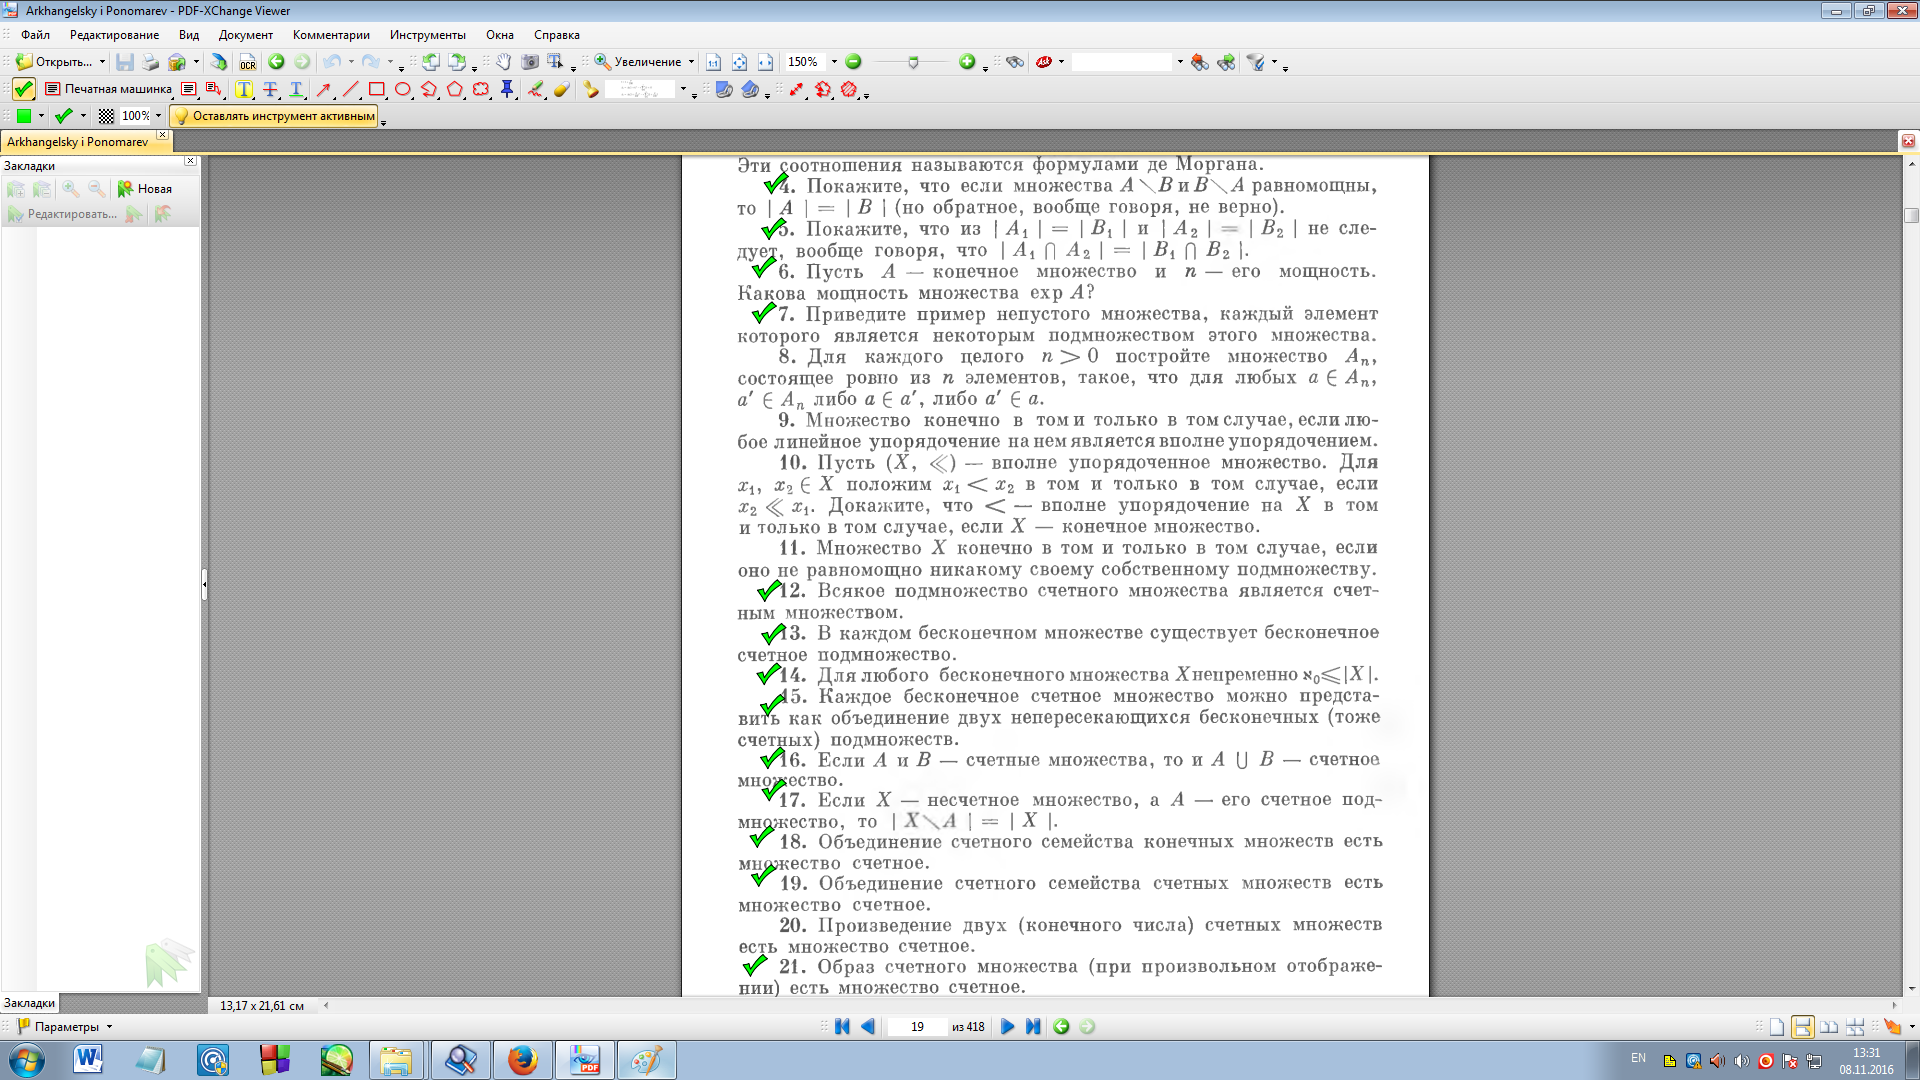
Task: Select the red Arrow annotation tool
Action: pos(324,89)
